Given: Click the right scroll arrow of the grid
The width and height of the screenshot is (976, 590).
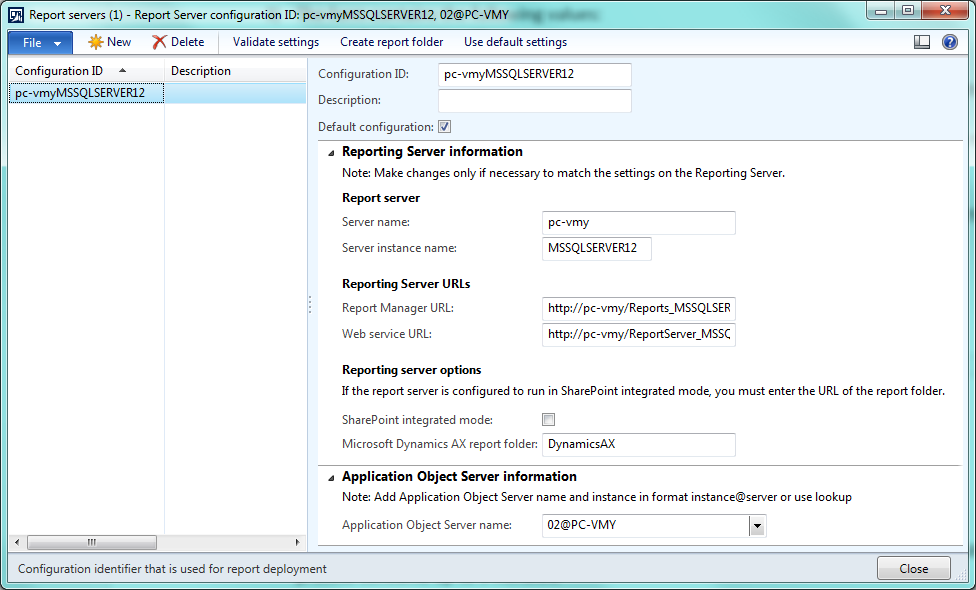Looking at the screenshot, I should point(298,542).
